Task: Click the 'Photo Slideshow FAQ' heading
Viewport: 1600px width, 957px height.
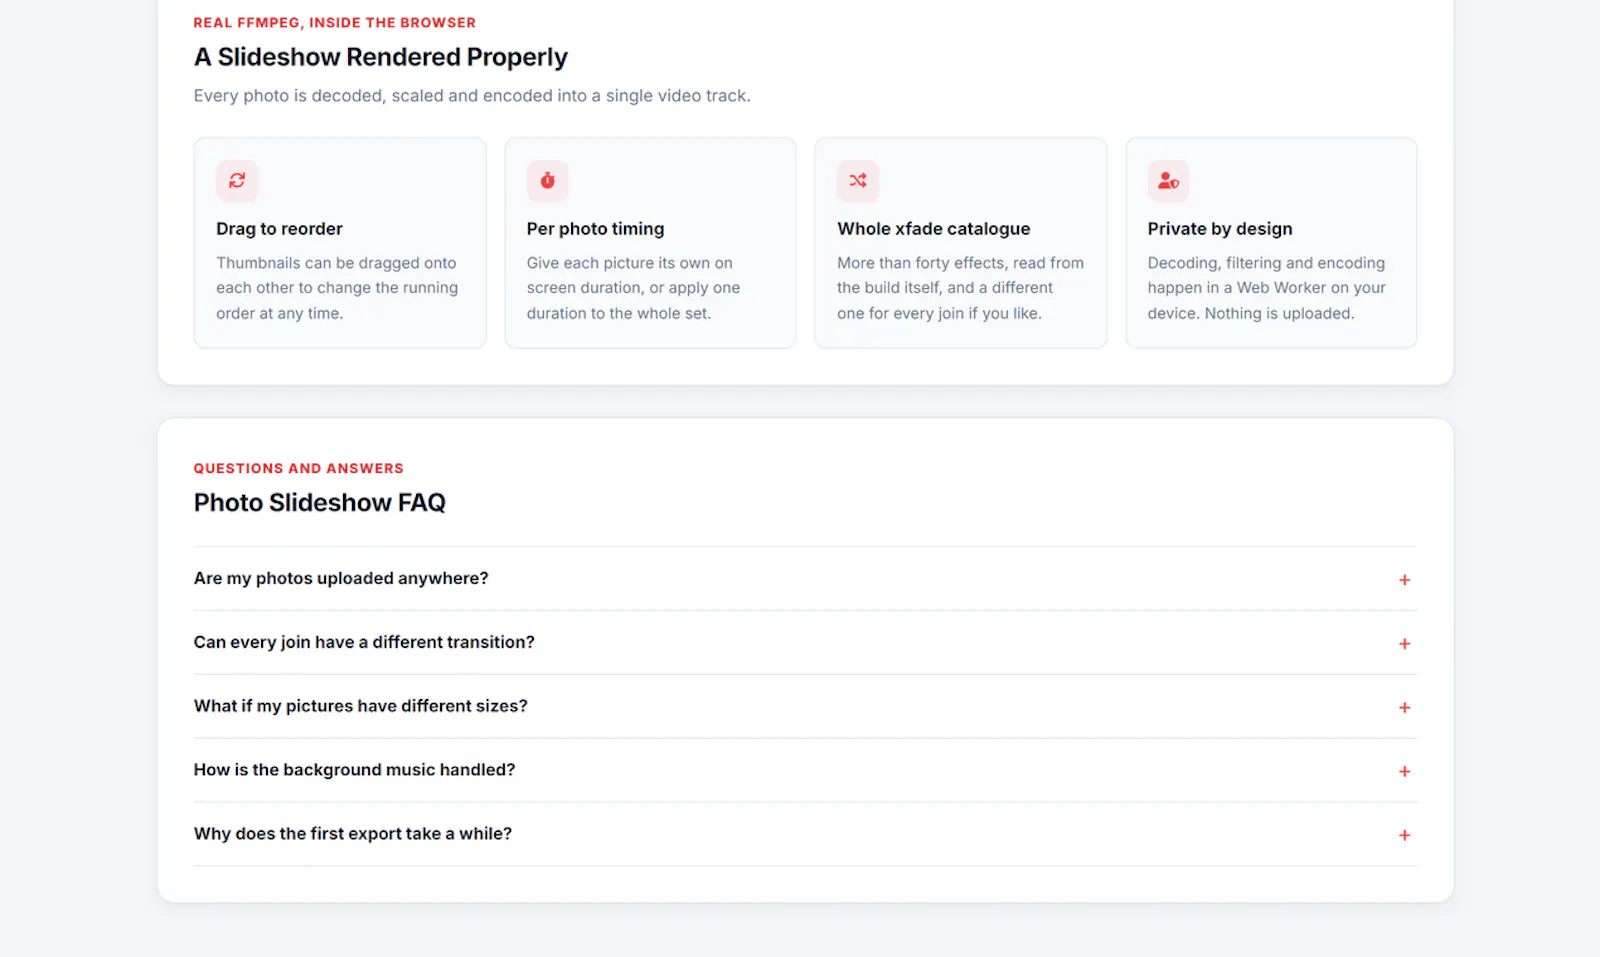Action: point(320,503)
